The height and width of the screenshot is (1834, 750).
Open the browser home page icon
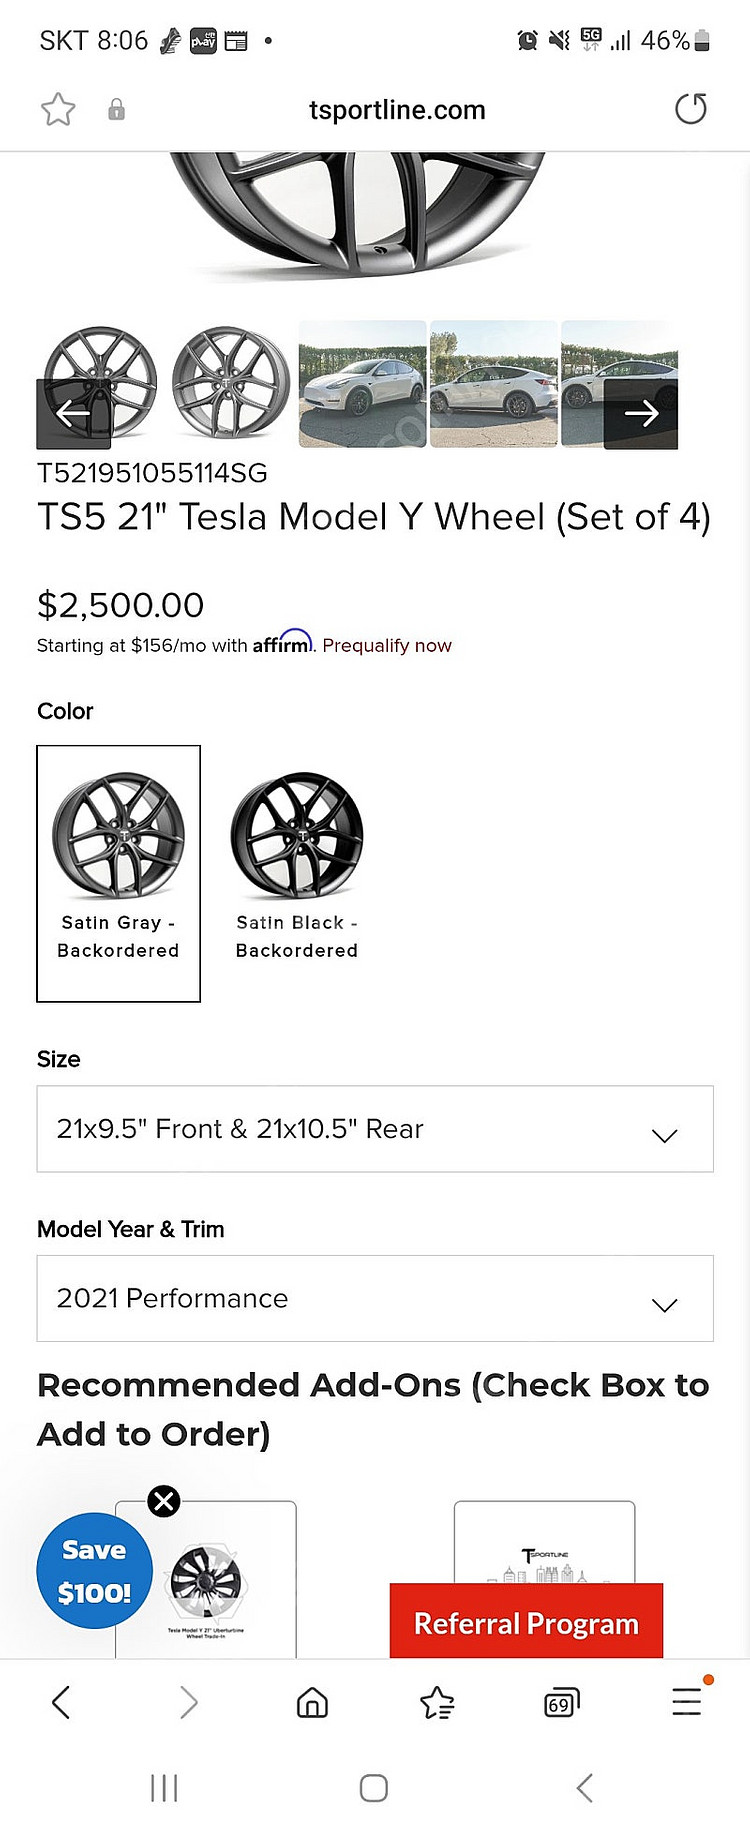click(x=312, y=1701)
